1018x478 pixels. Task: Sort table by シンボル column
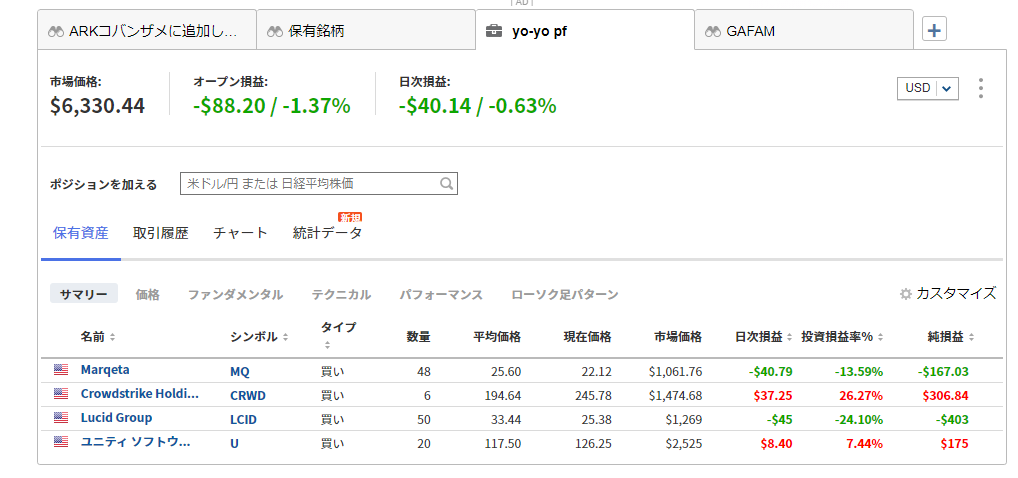pos(259,337)
